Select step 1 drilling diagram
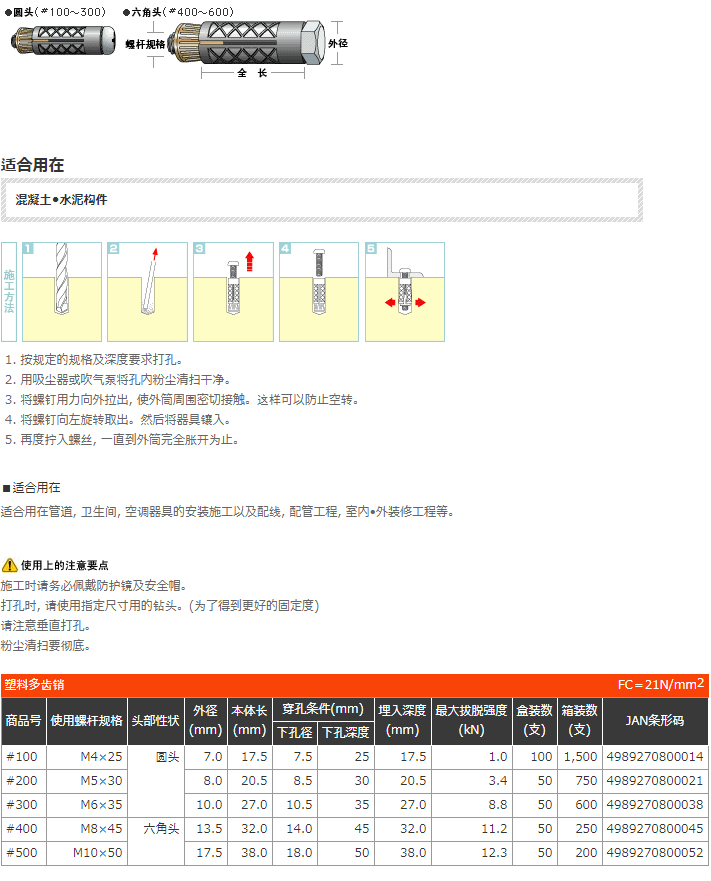The width and height of the screenshot is (711, 881). 62,292
